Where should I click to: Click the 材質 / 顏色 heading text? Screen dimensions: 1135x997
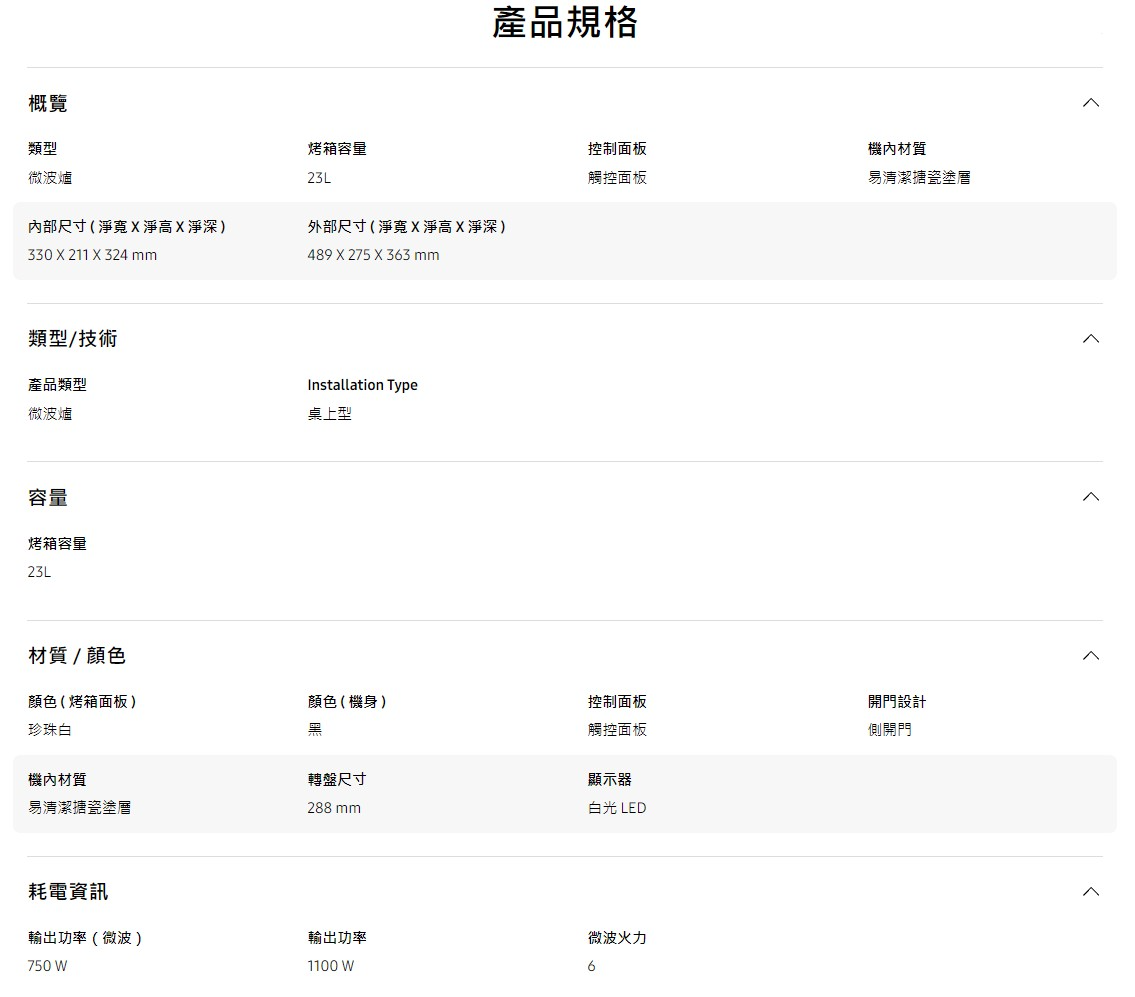click(x=77, y=656)
